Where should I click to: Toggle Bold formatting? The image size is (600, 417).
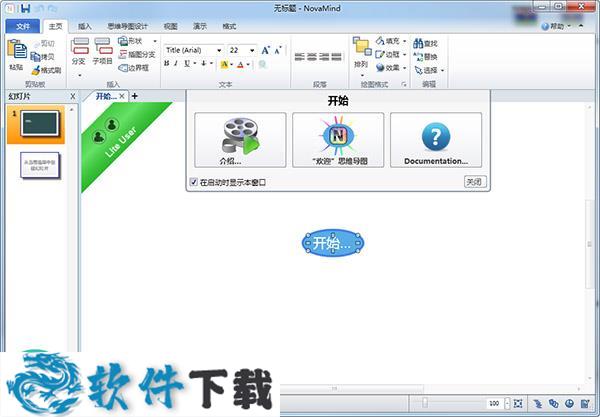click(166, 64)
